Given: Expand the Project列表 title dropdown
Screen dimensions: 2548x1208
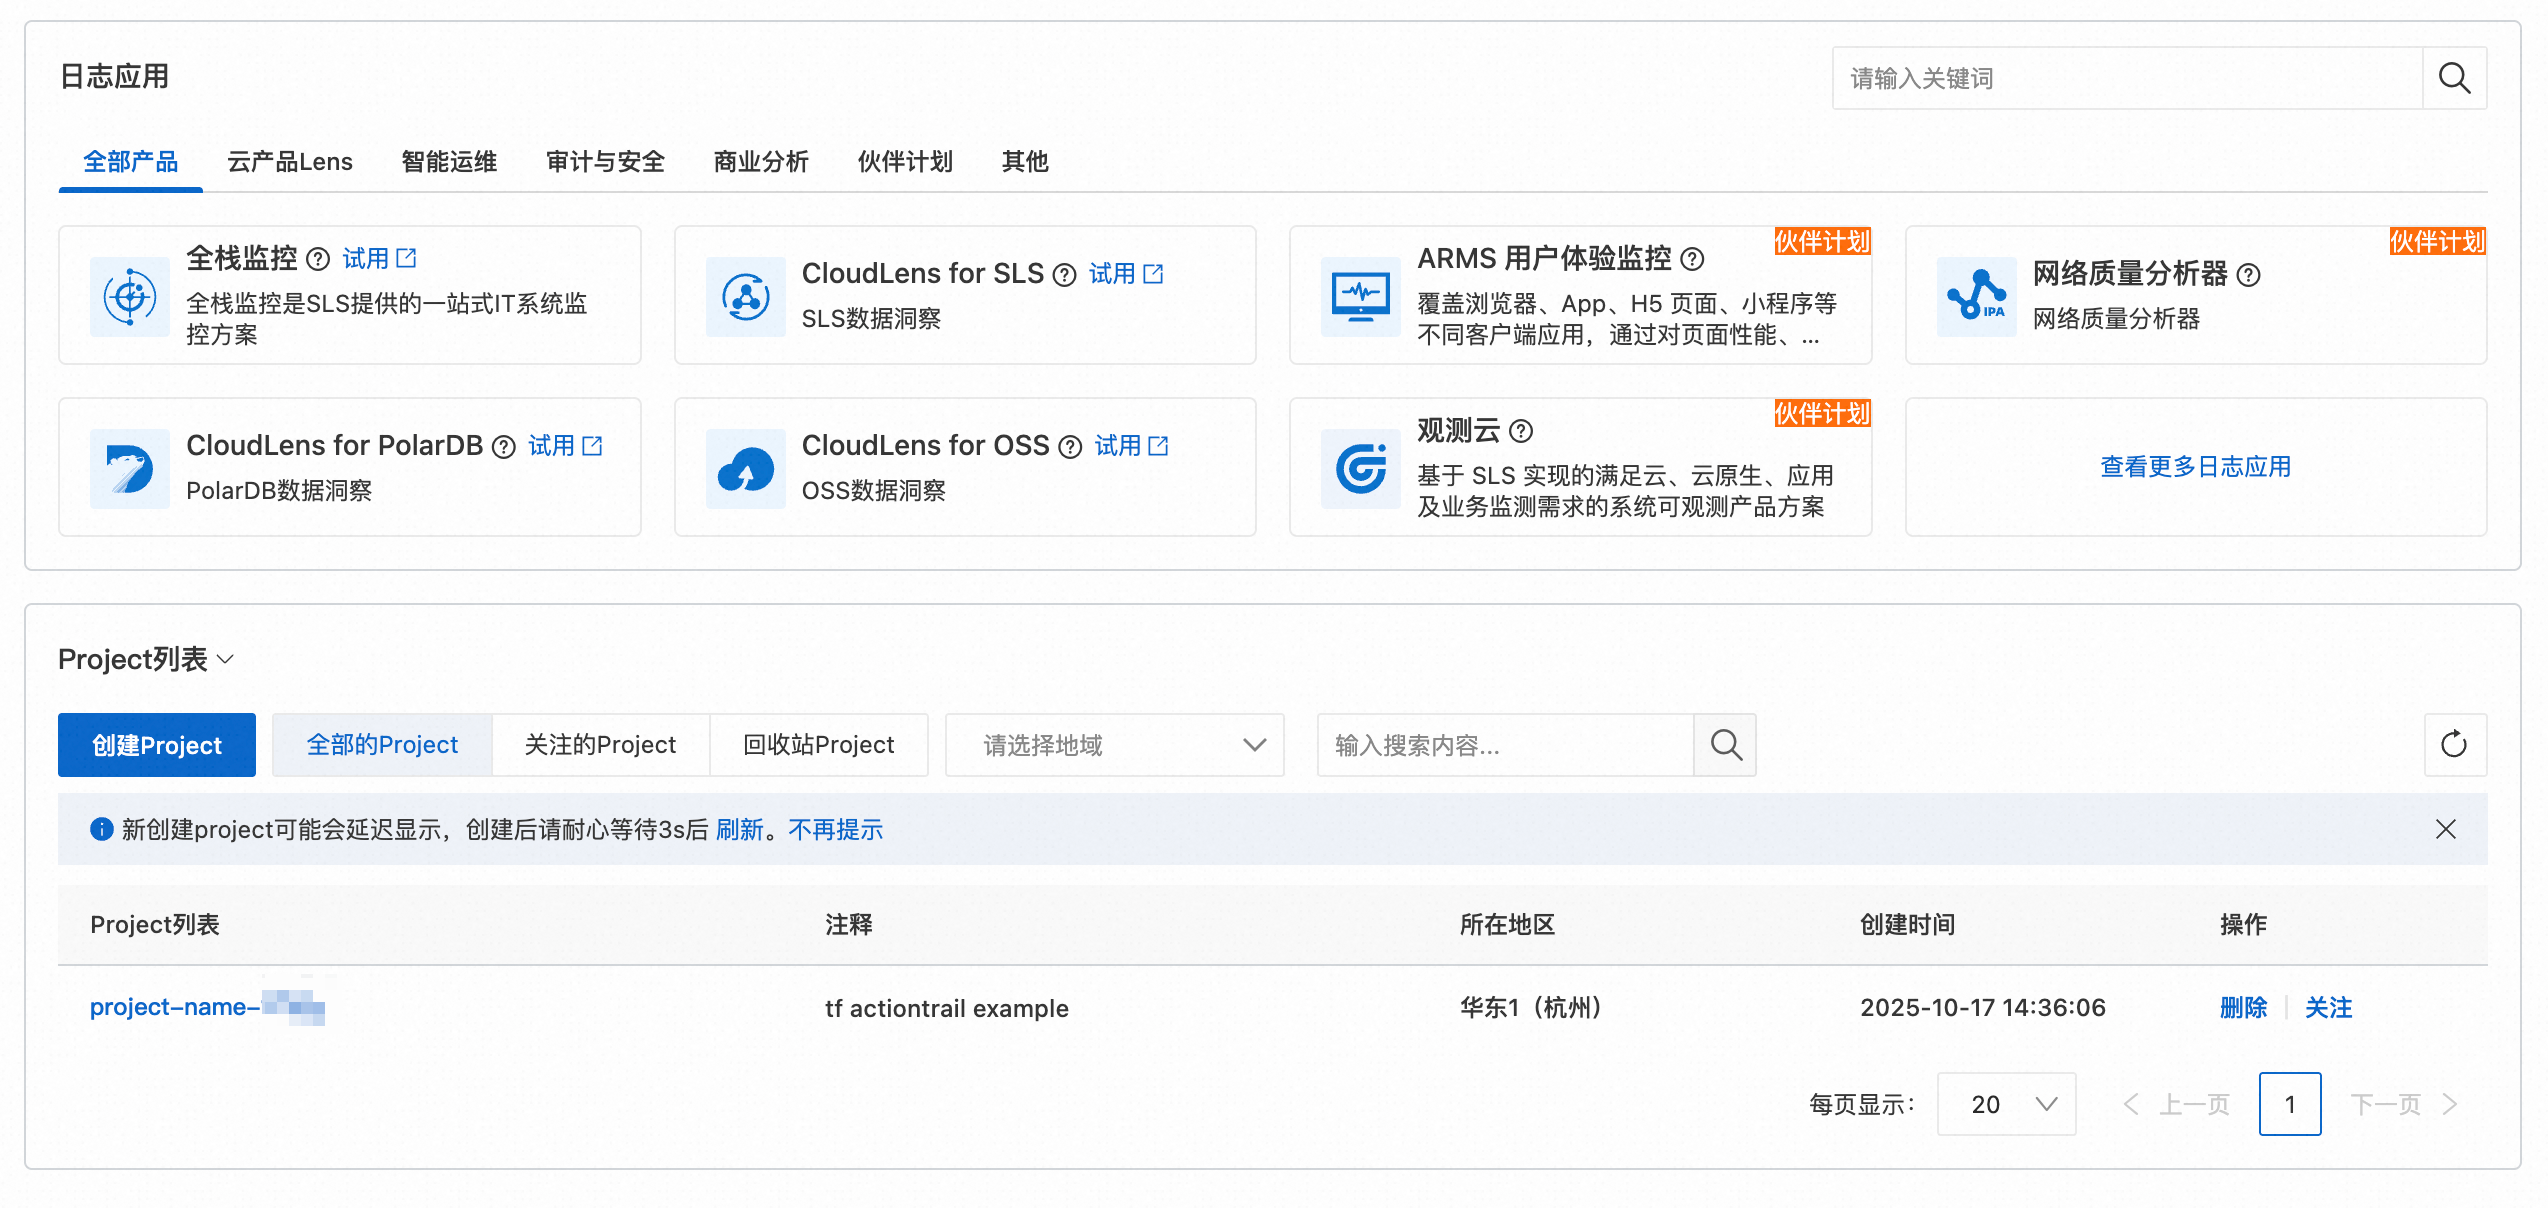Looking at the screenshot, I should 226,659.
